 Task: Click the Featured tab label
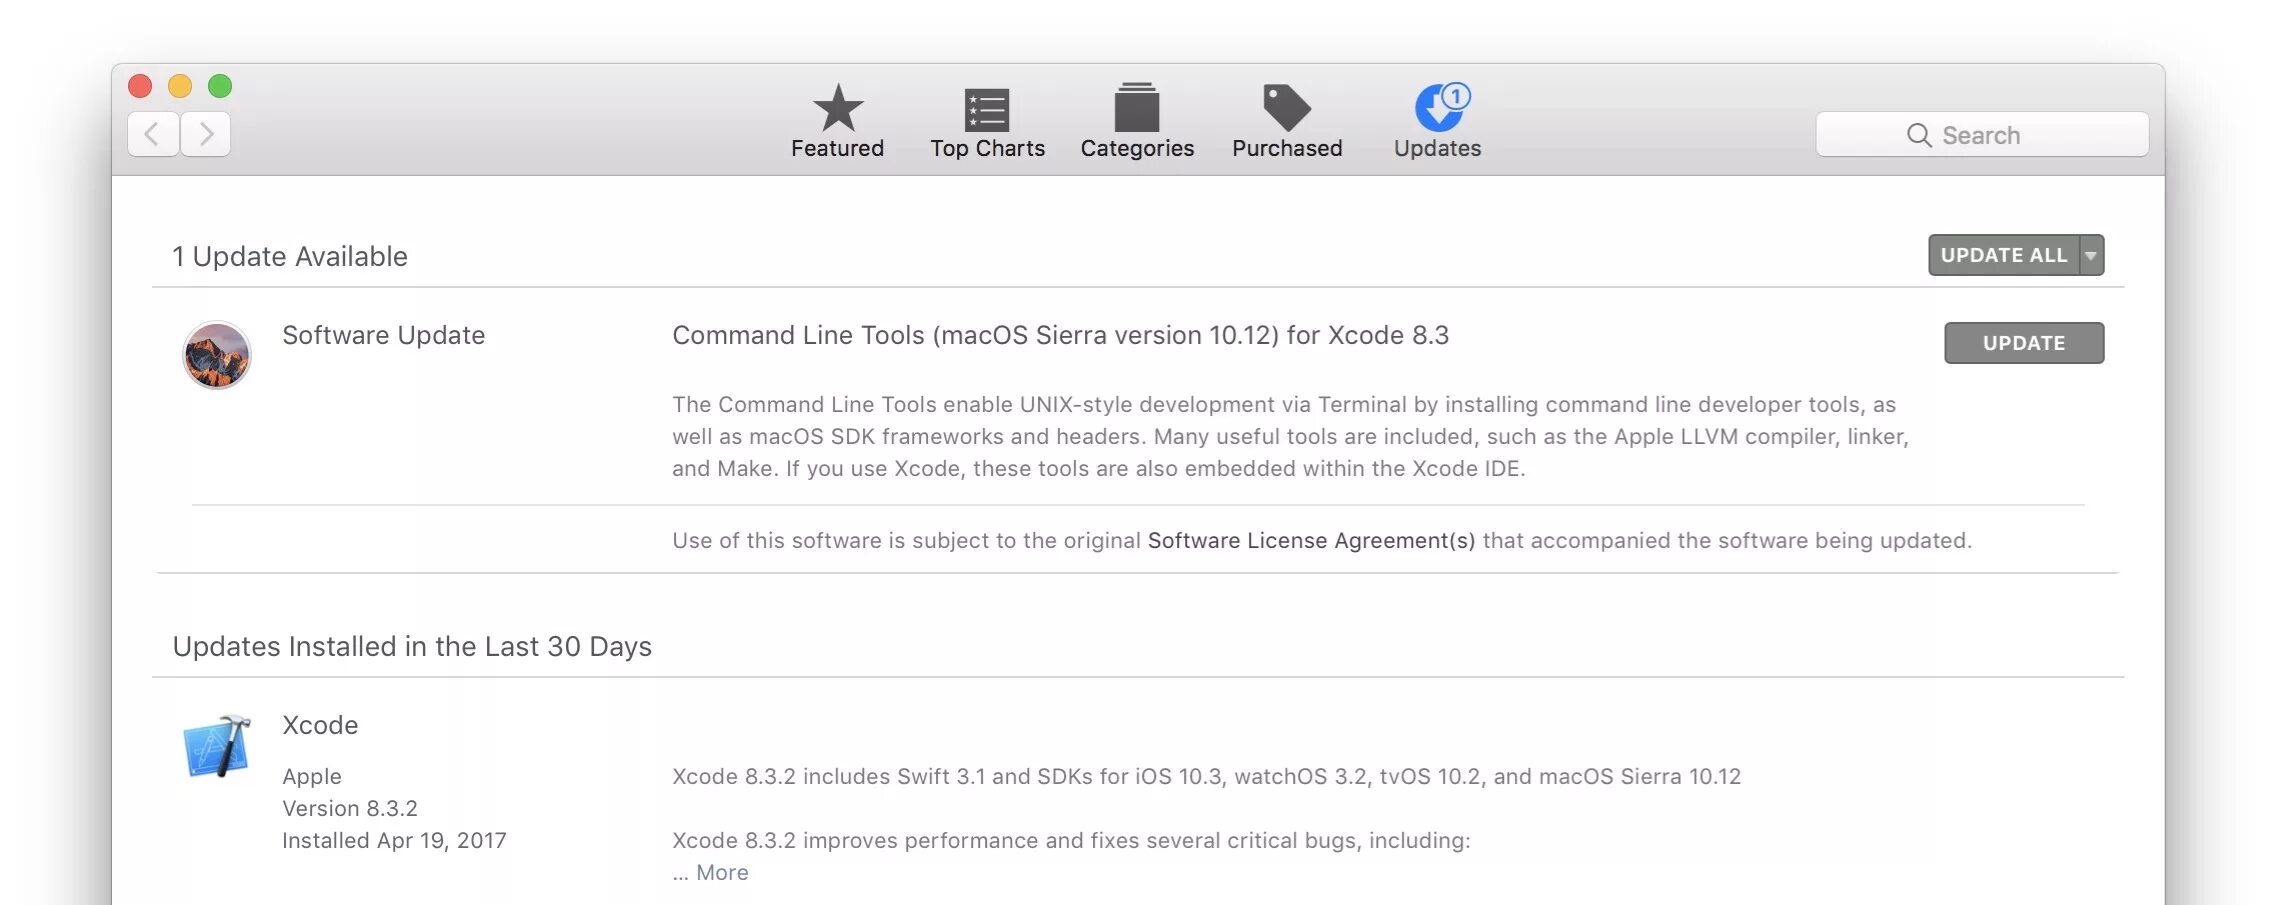838,148
